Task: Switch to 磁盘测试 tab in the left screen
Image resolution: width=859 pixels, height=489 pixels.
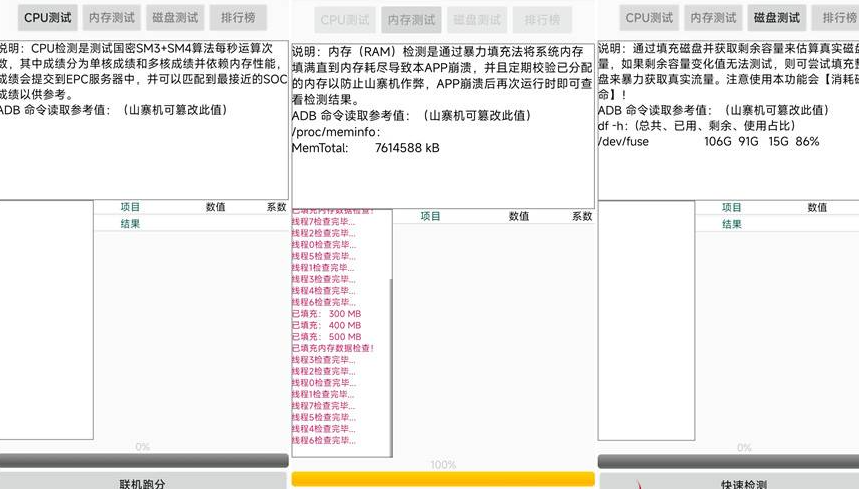Action: (x=175, y=18)
